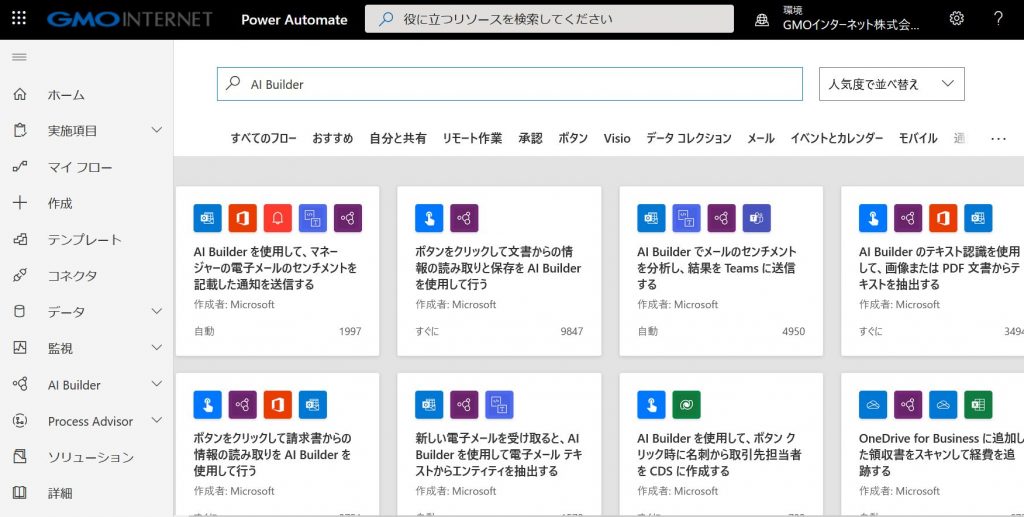Show more categories with ellipsis button
Image resolution: width=1024 pixels, height=517 pixels.
[998, 138]
